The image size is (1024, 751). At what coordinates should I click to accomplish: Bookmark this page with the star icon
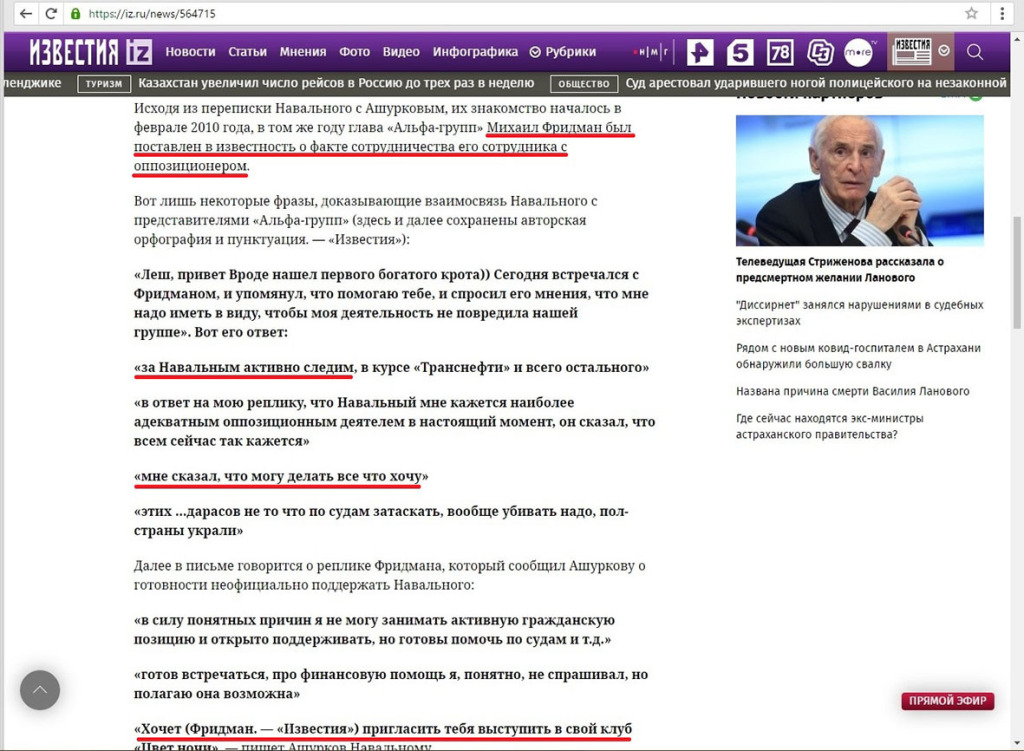tap(971, 14)
